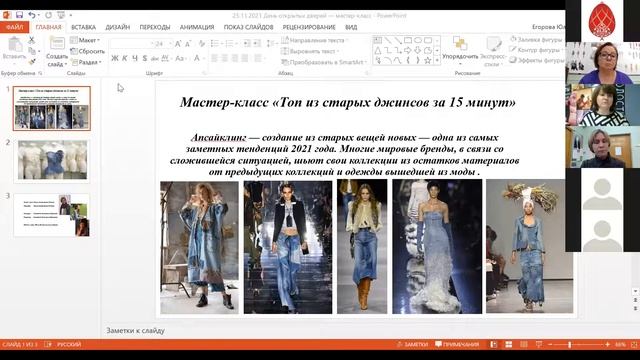Open the ФАЙЛ file tab
This screenshot has height=360, width=640.
point(15,27)
